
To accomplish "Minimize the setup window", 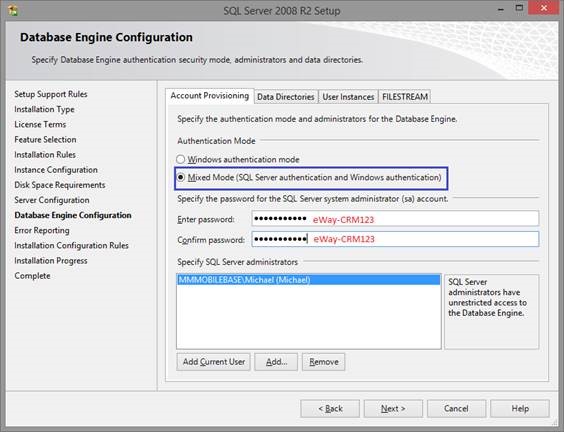I will [501, 9].
